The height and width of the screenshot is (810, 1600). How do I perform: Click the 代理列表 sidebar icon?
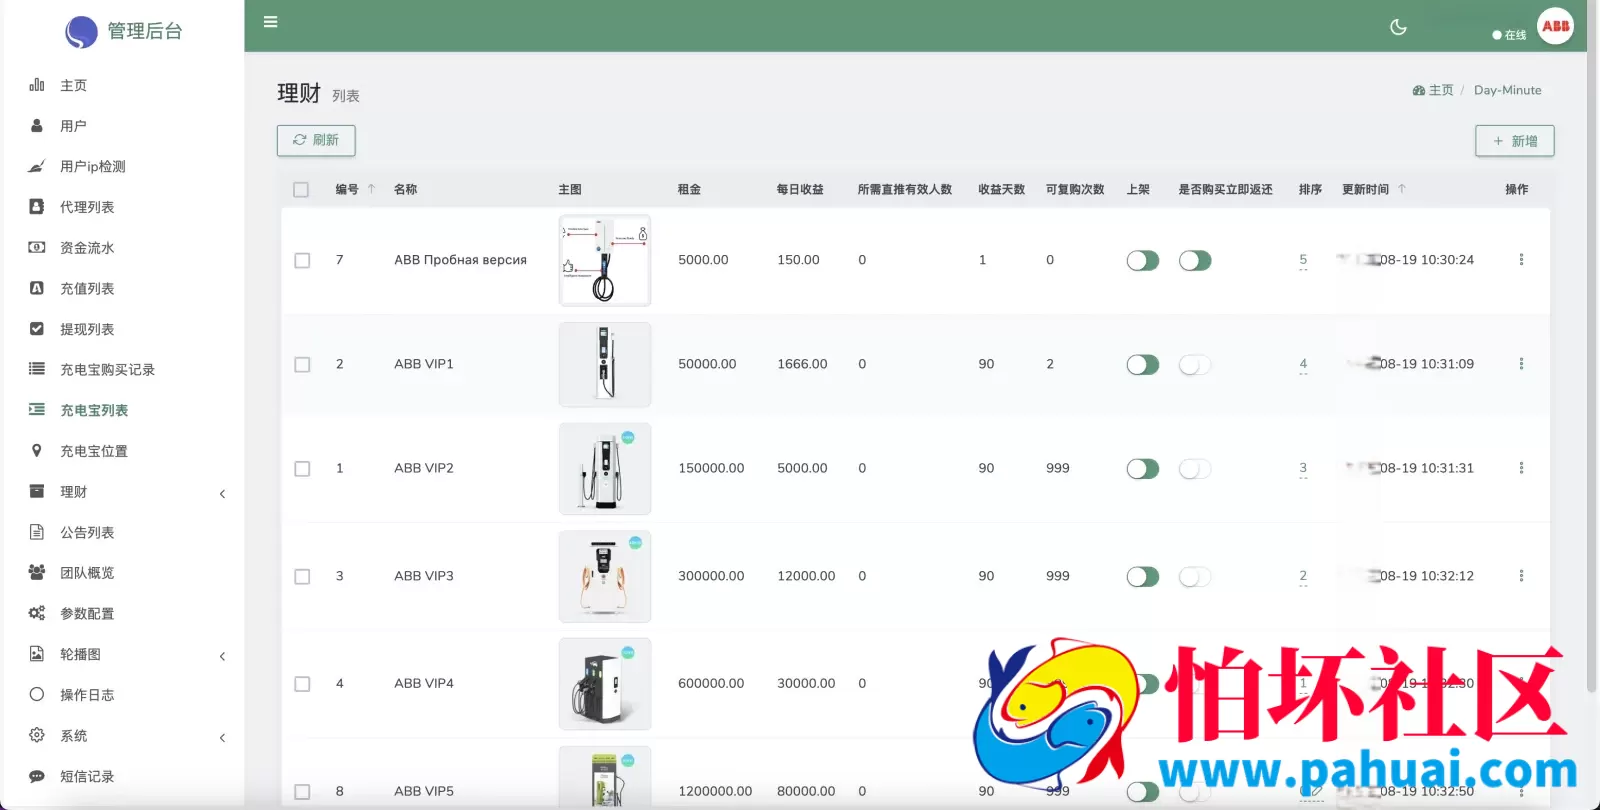point(37,207)
